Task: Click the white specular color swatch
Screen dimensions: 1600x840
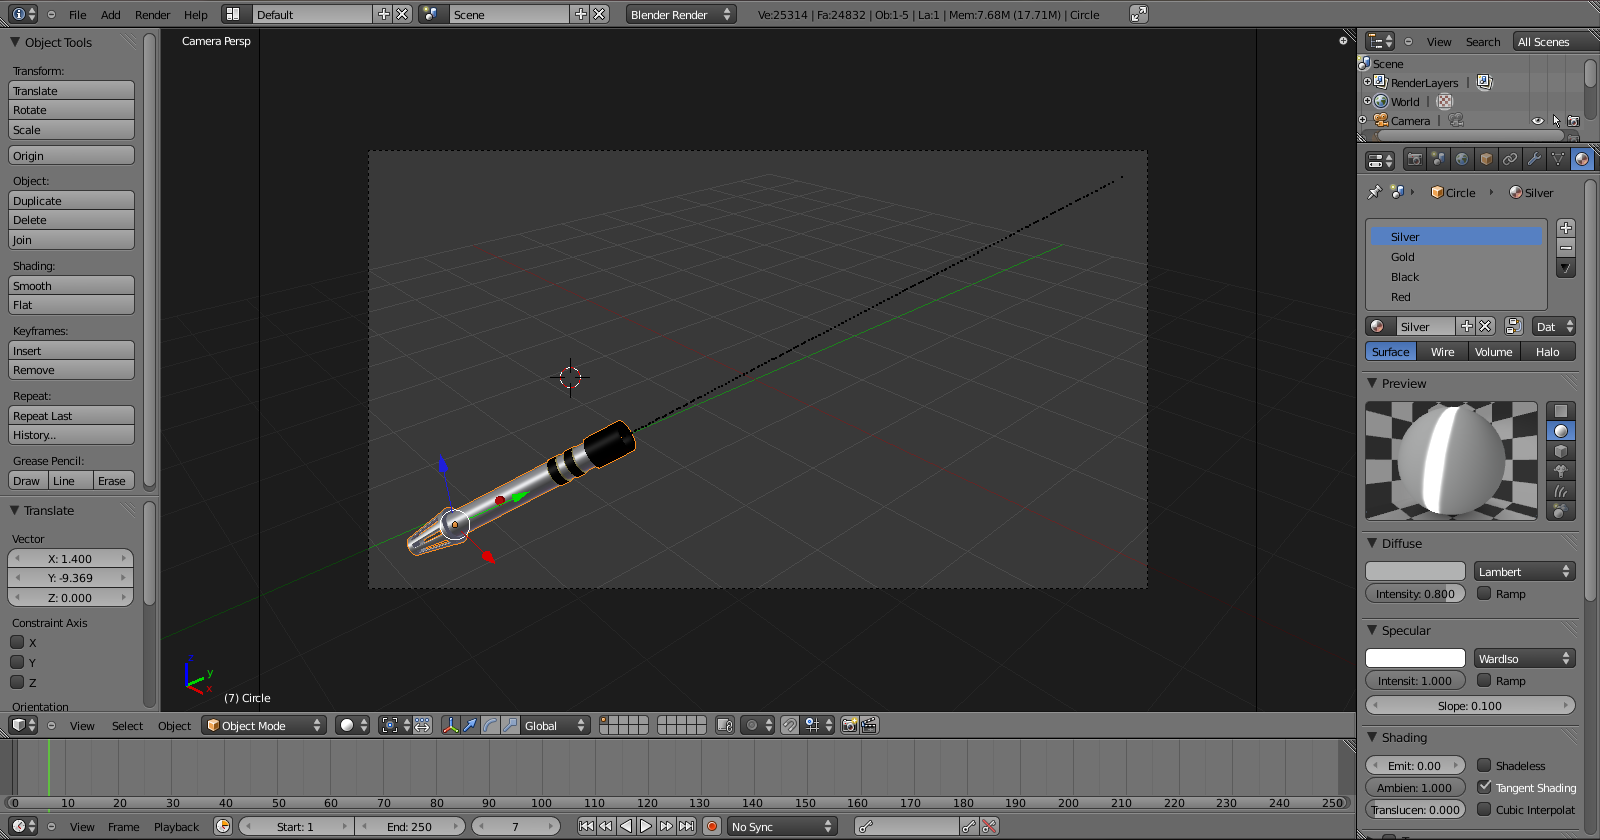Action: tap(1415, 658)
